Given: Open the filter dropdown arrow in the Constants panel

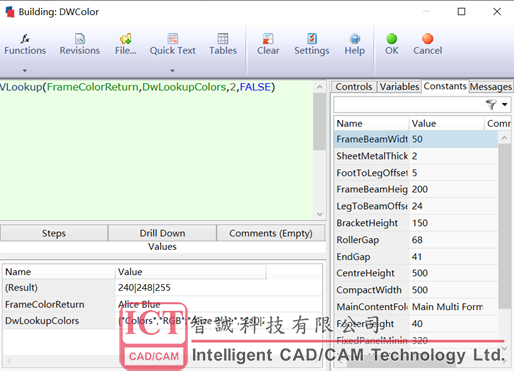Looking at the screenshot, I should pos(505,105).
